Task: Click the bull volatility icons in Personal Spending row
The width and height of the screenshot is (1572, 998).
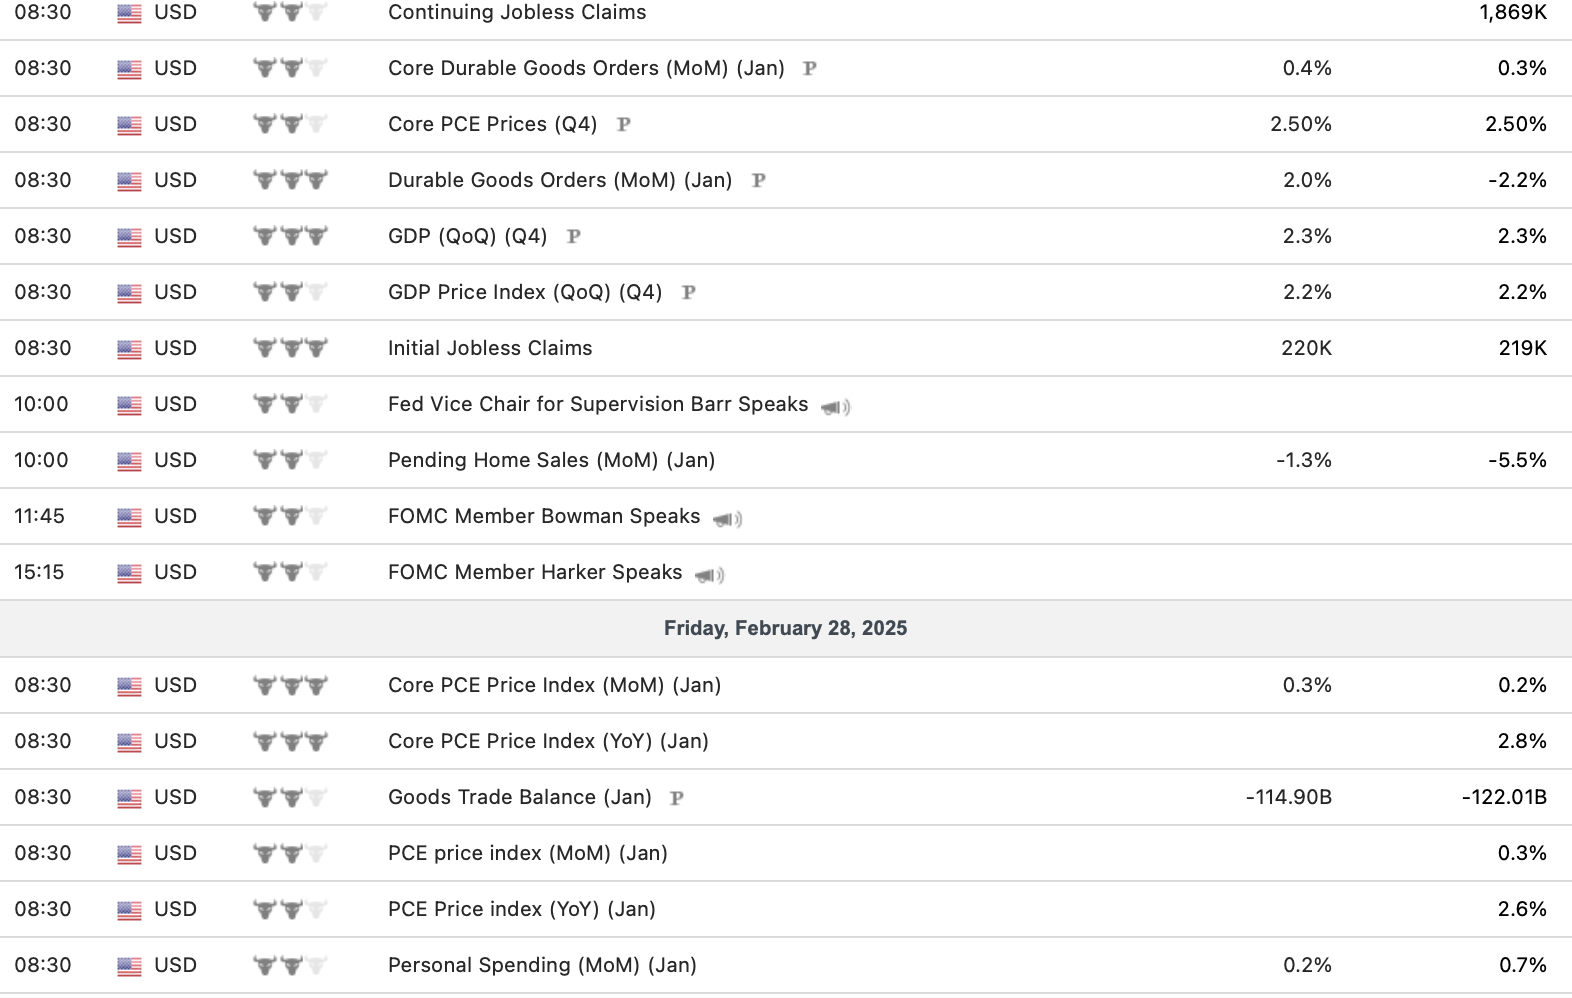Action: click(x=290, y=966)
